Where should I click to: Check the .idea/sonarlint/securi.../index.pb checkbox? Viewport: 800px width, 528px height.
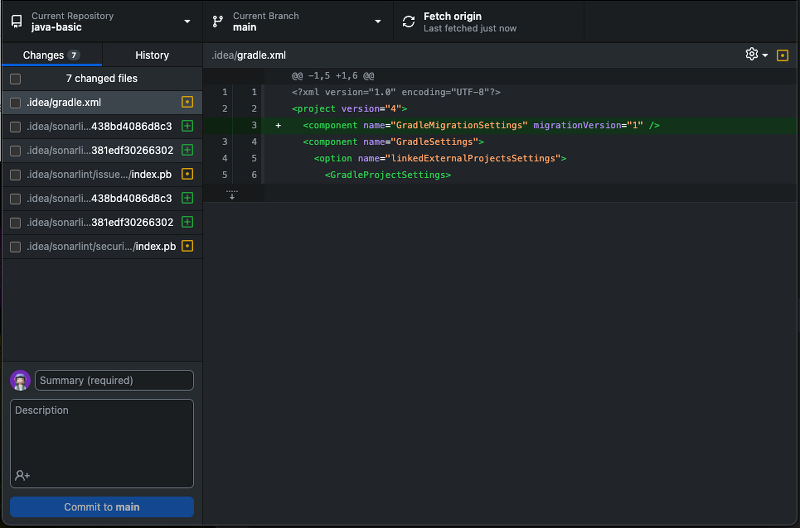[x=16, y=246]
